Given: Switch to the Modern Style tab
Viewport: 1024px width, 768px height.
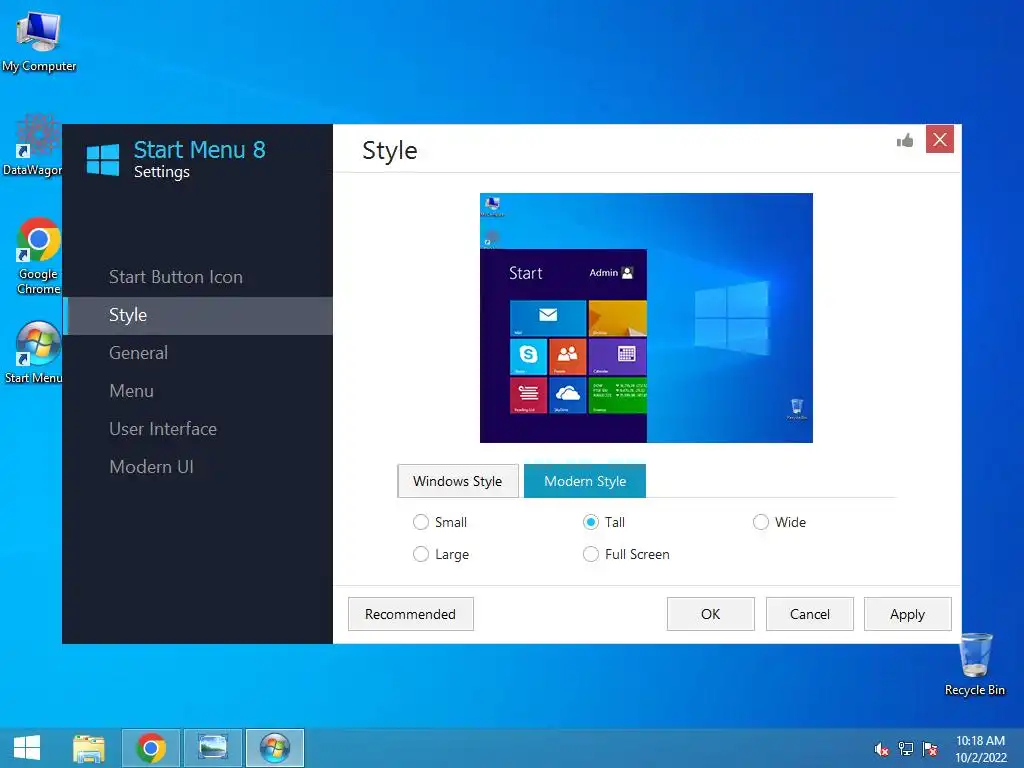Looking at the screenshot, I should click(x=585, y=481).
